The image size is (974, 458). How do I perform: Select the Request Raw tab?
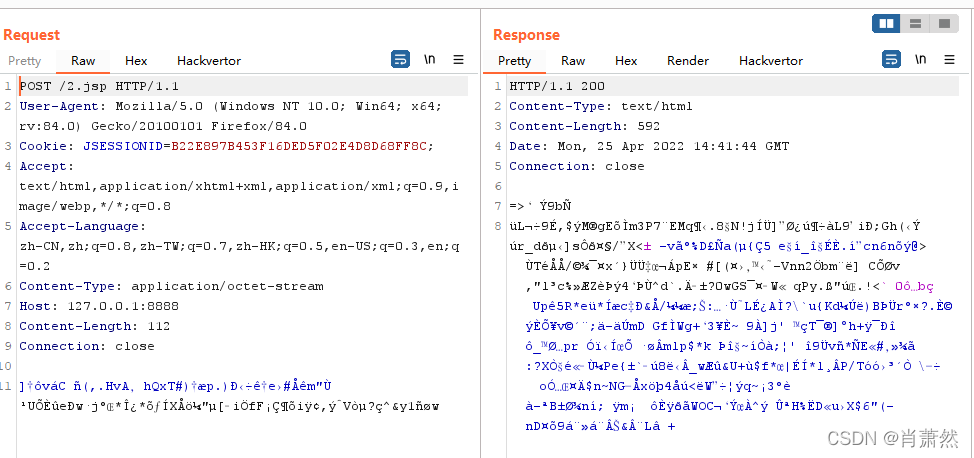[x=83, y=61]
